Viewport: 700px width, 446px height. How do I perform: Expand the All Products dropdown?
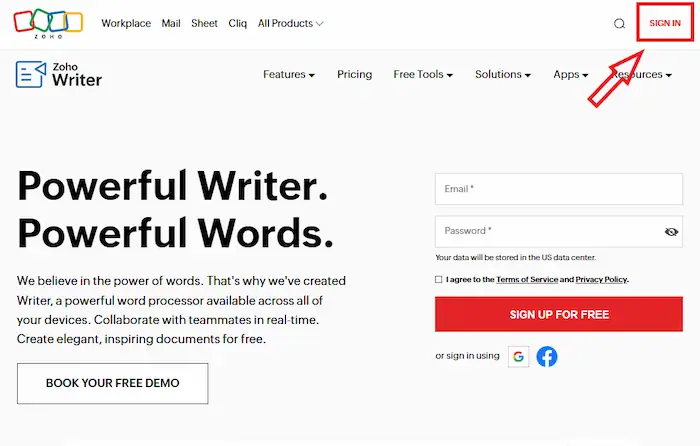pyautogui.click(x=290, y=23)
